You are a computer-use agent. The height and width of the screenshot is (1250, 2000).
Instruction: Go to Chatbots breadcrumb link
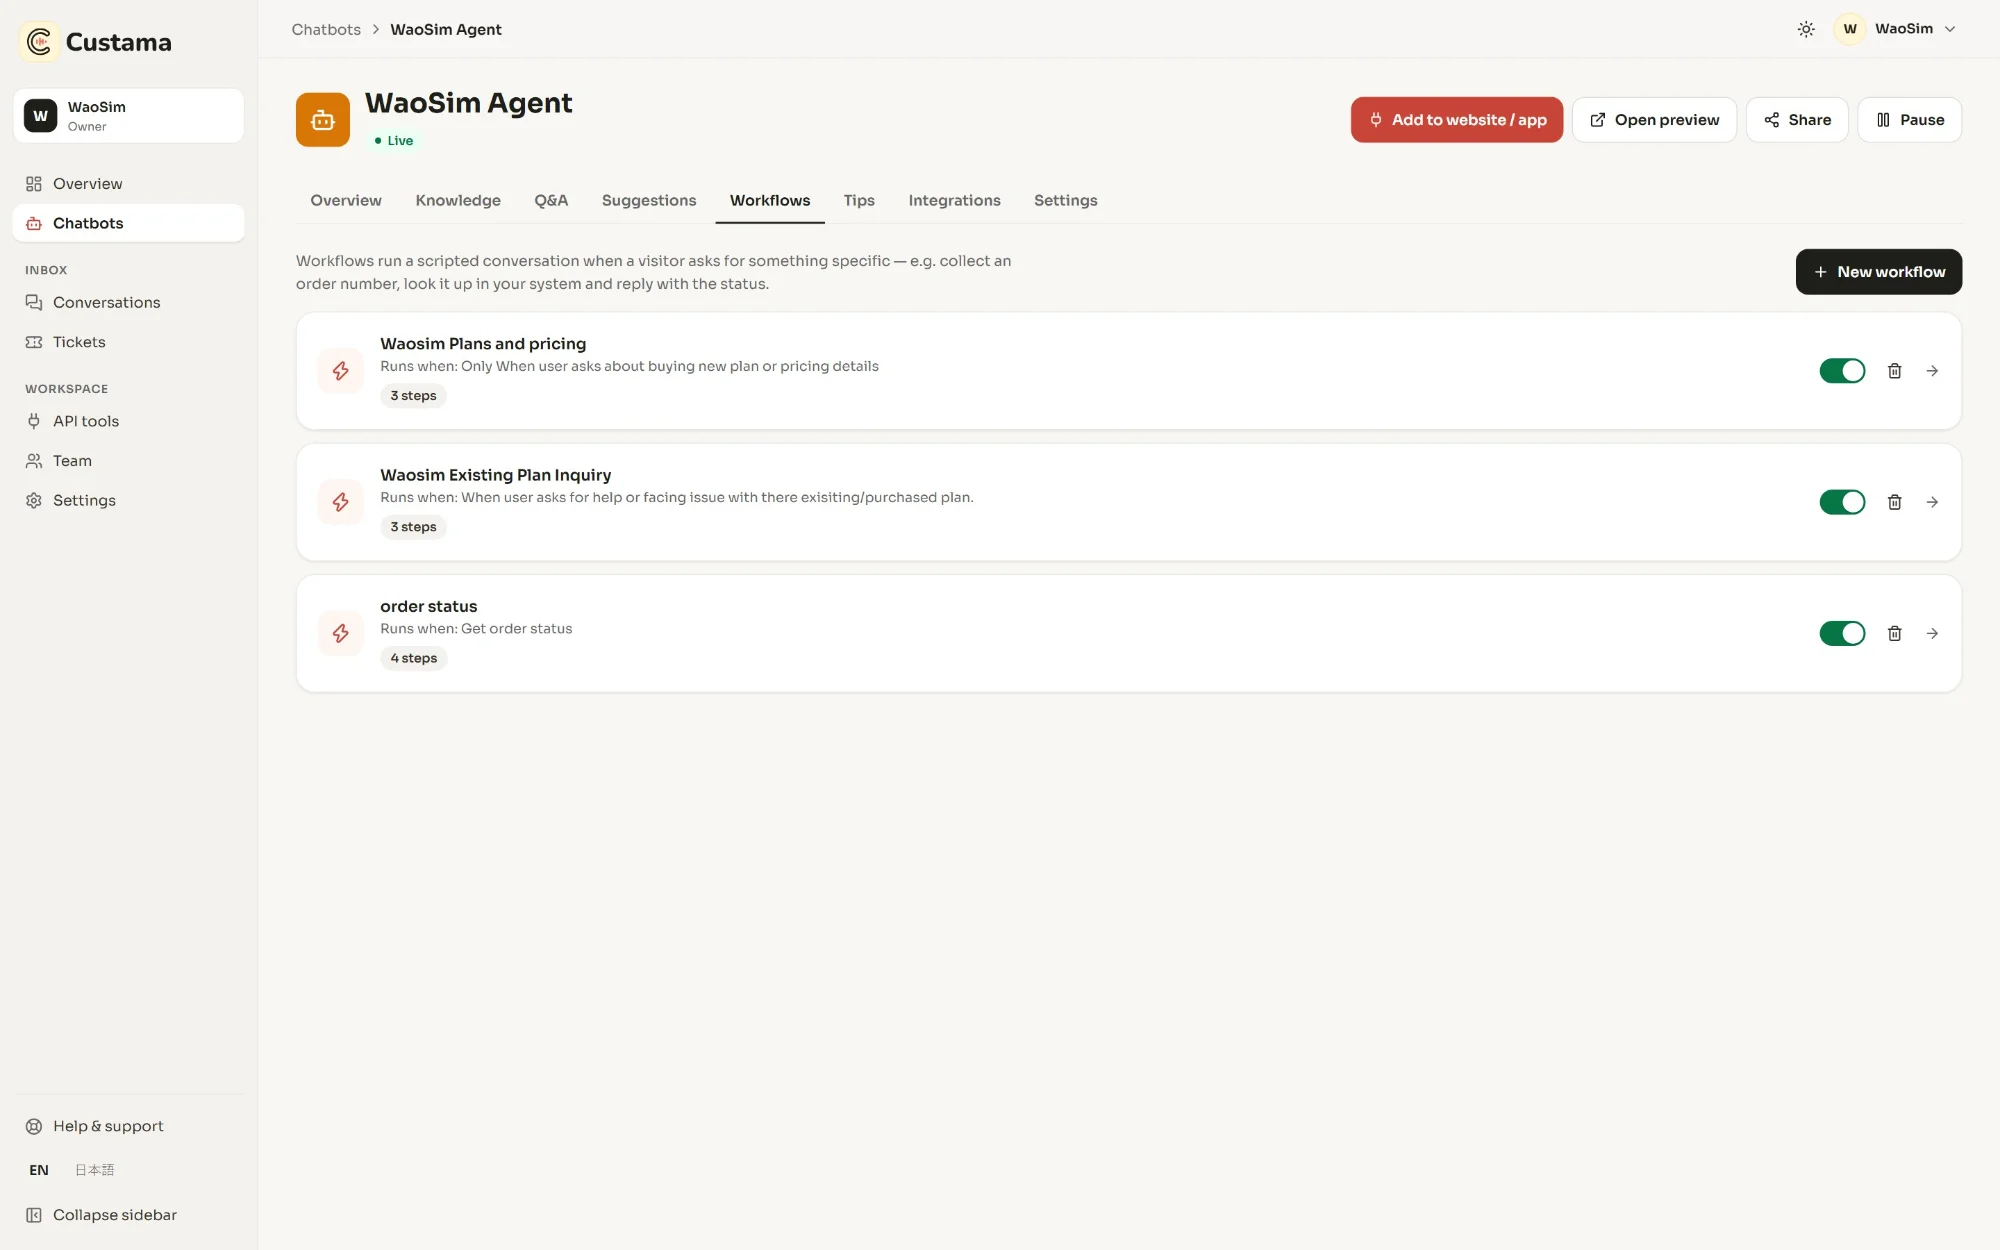[x=326, y=30]
